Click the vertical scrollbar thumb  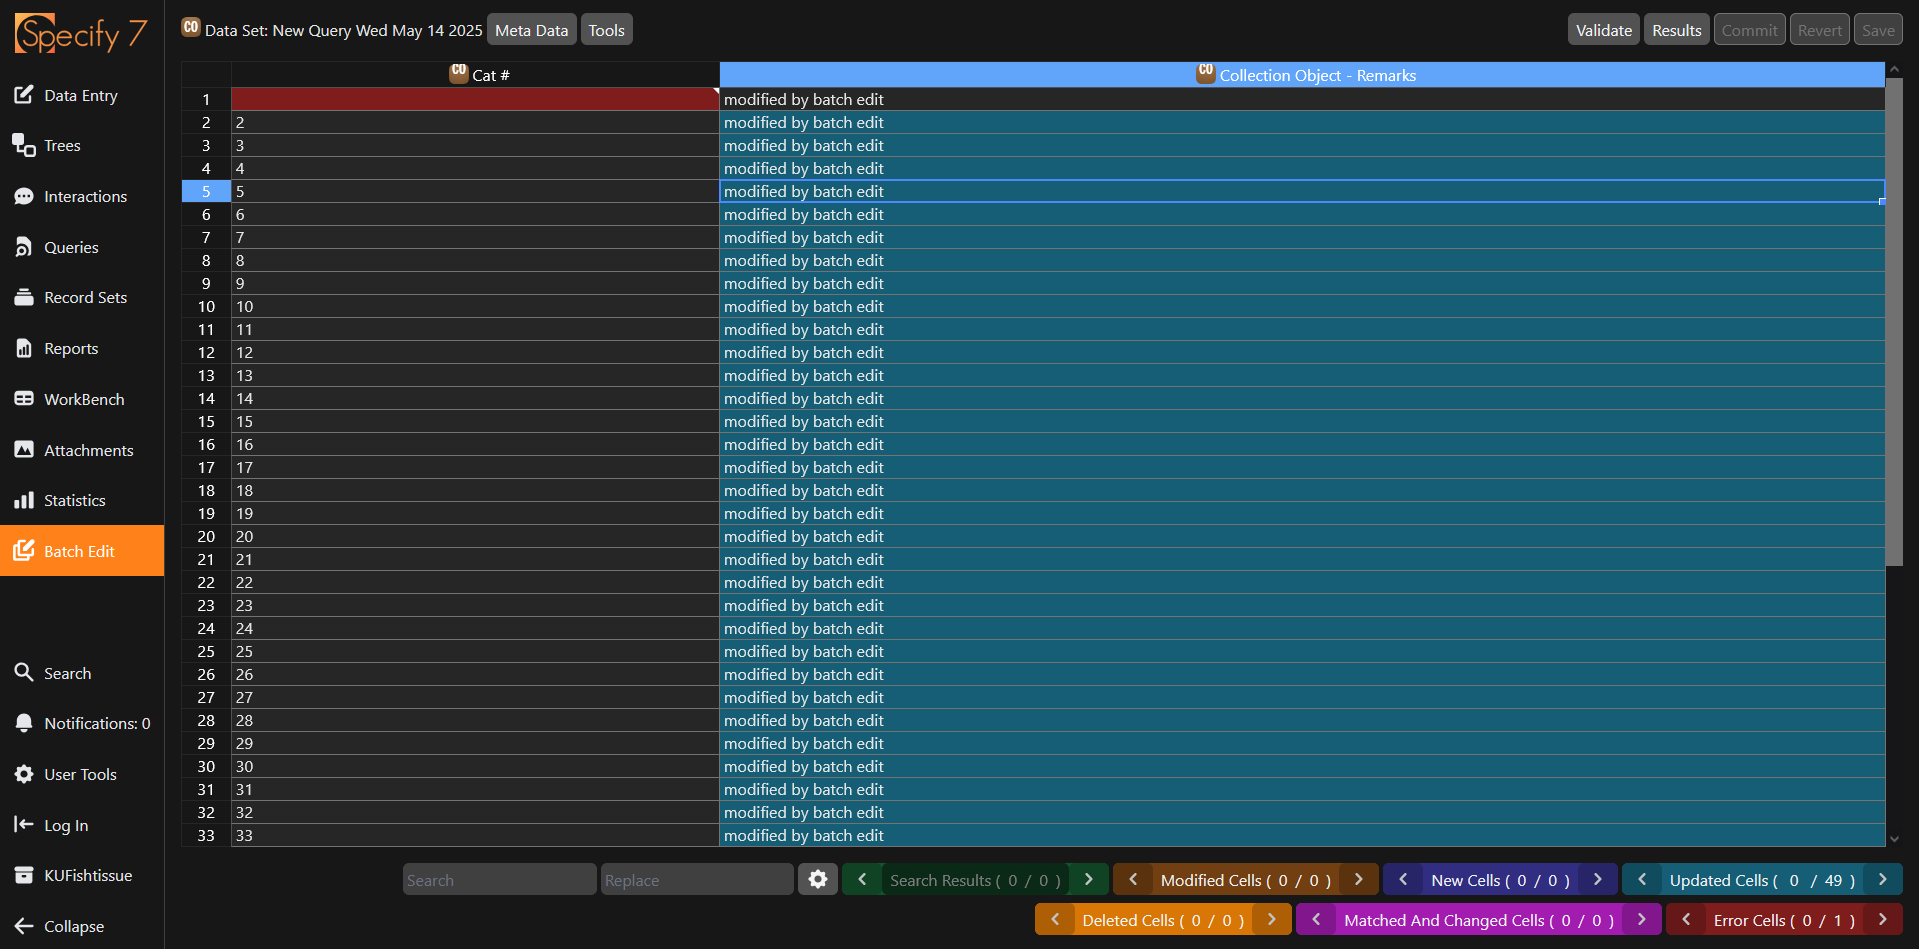(x=1894, y=322)
